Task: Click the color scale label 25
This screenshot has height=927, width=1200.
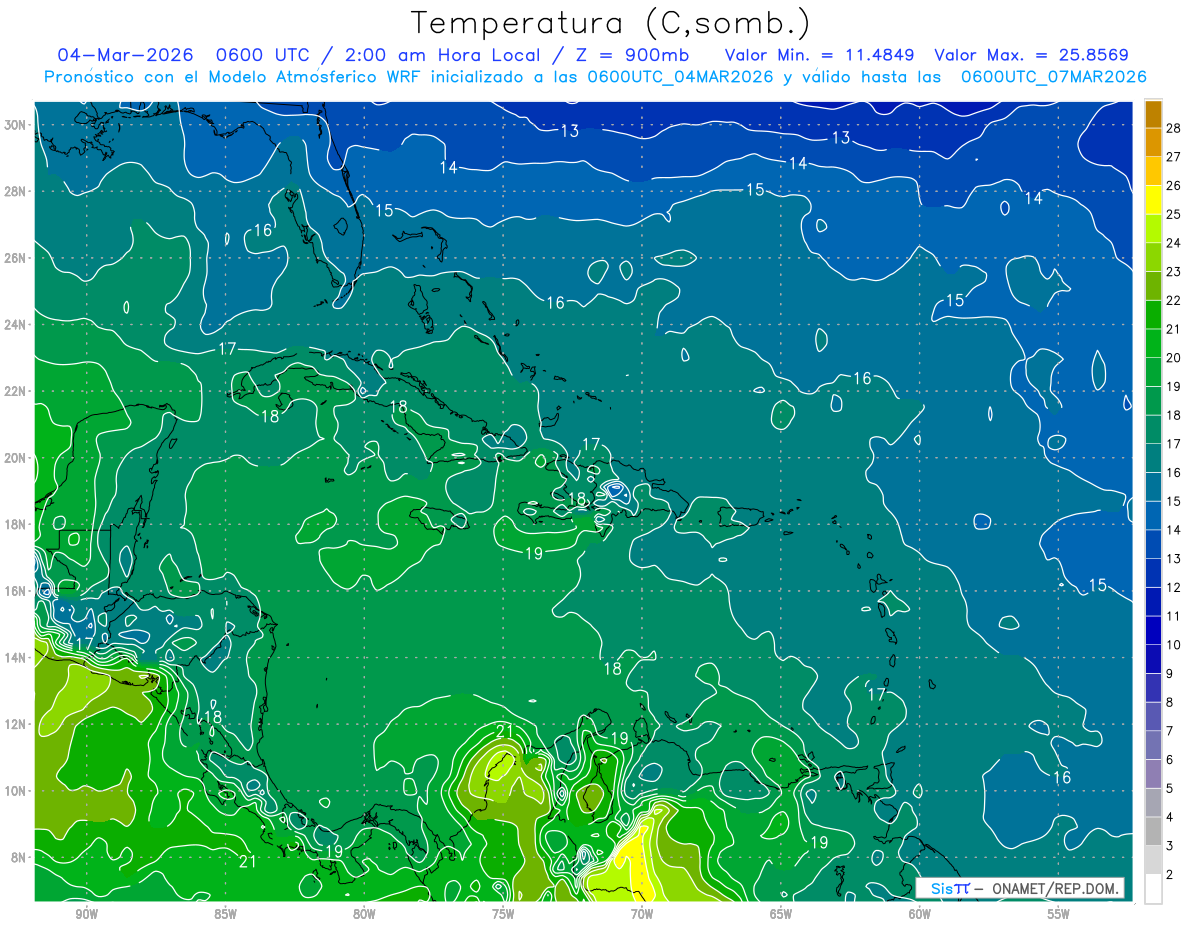Action: click(x=1174, y=213)
